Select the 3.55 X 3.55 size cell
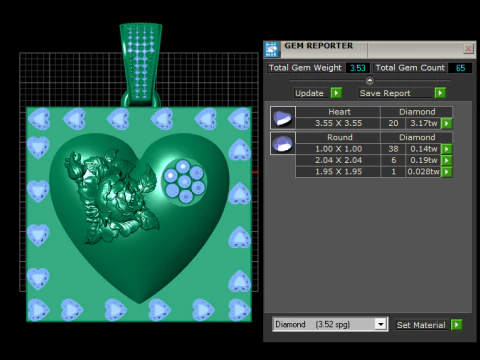 338,123
